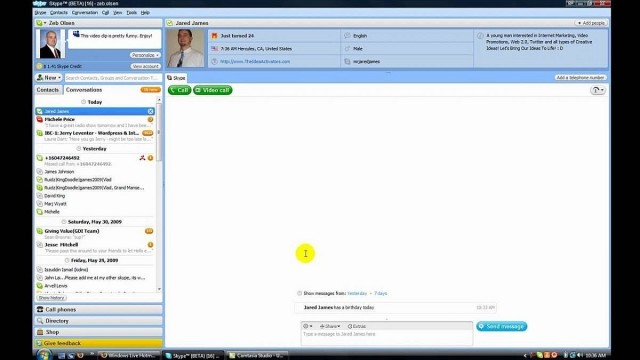Viewport: 640px width, 360px height.
Task: Start a Video call with Jared James
Action: pos(213,90)
